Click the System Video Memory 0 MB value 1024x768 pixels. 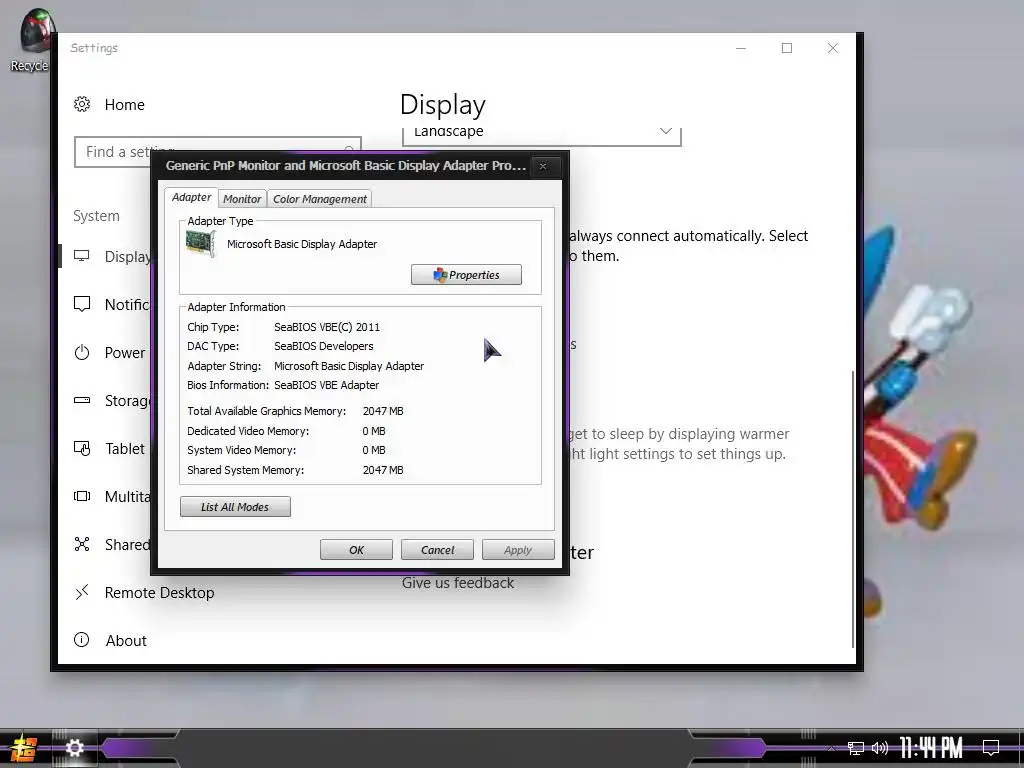coord(374,450)
